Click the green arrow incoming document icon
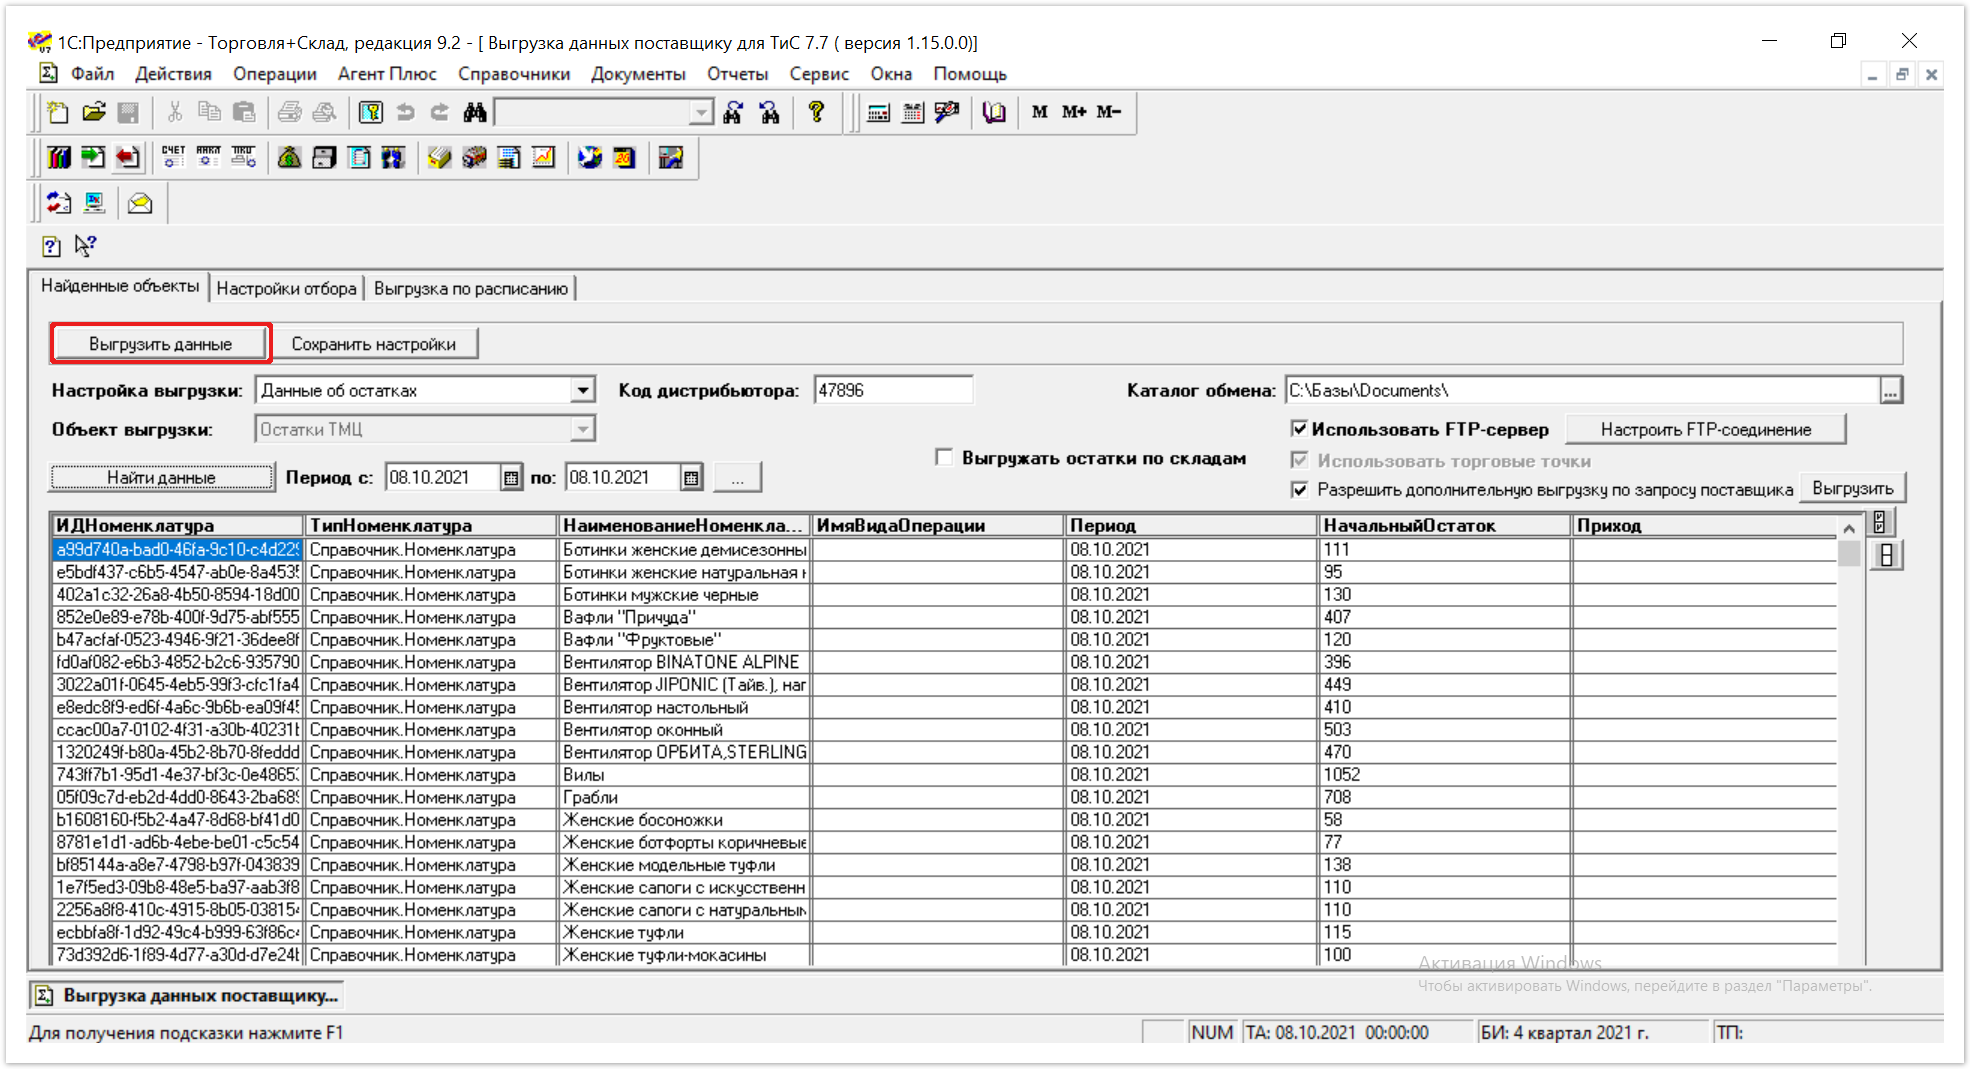The width and height of the screenshot is (1970, 1069). tap(93, 157)
